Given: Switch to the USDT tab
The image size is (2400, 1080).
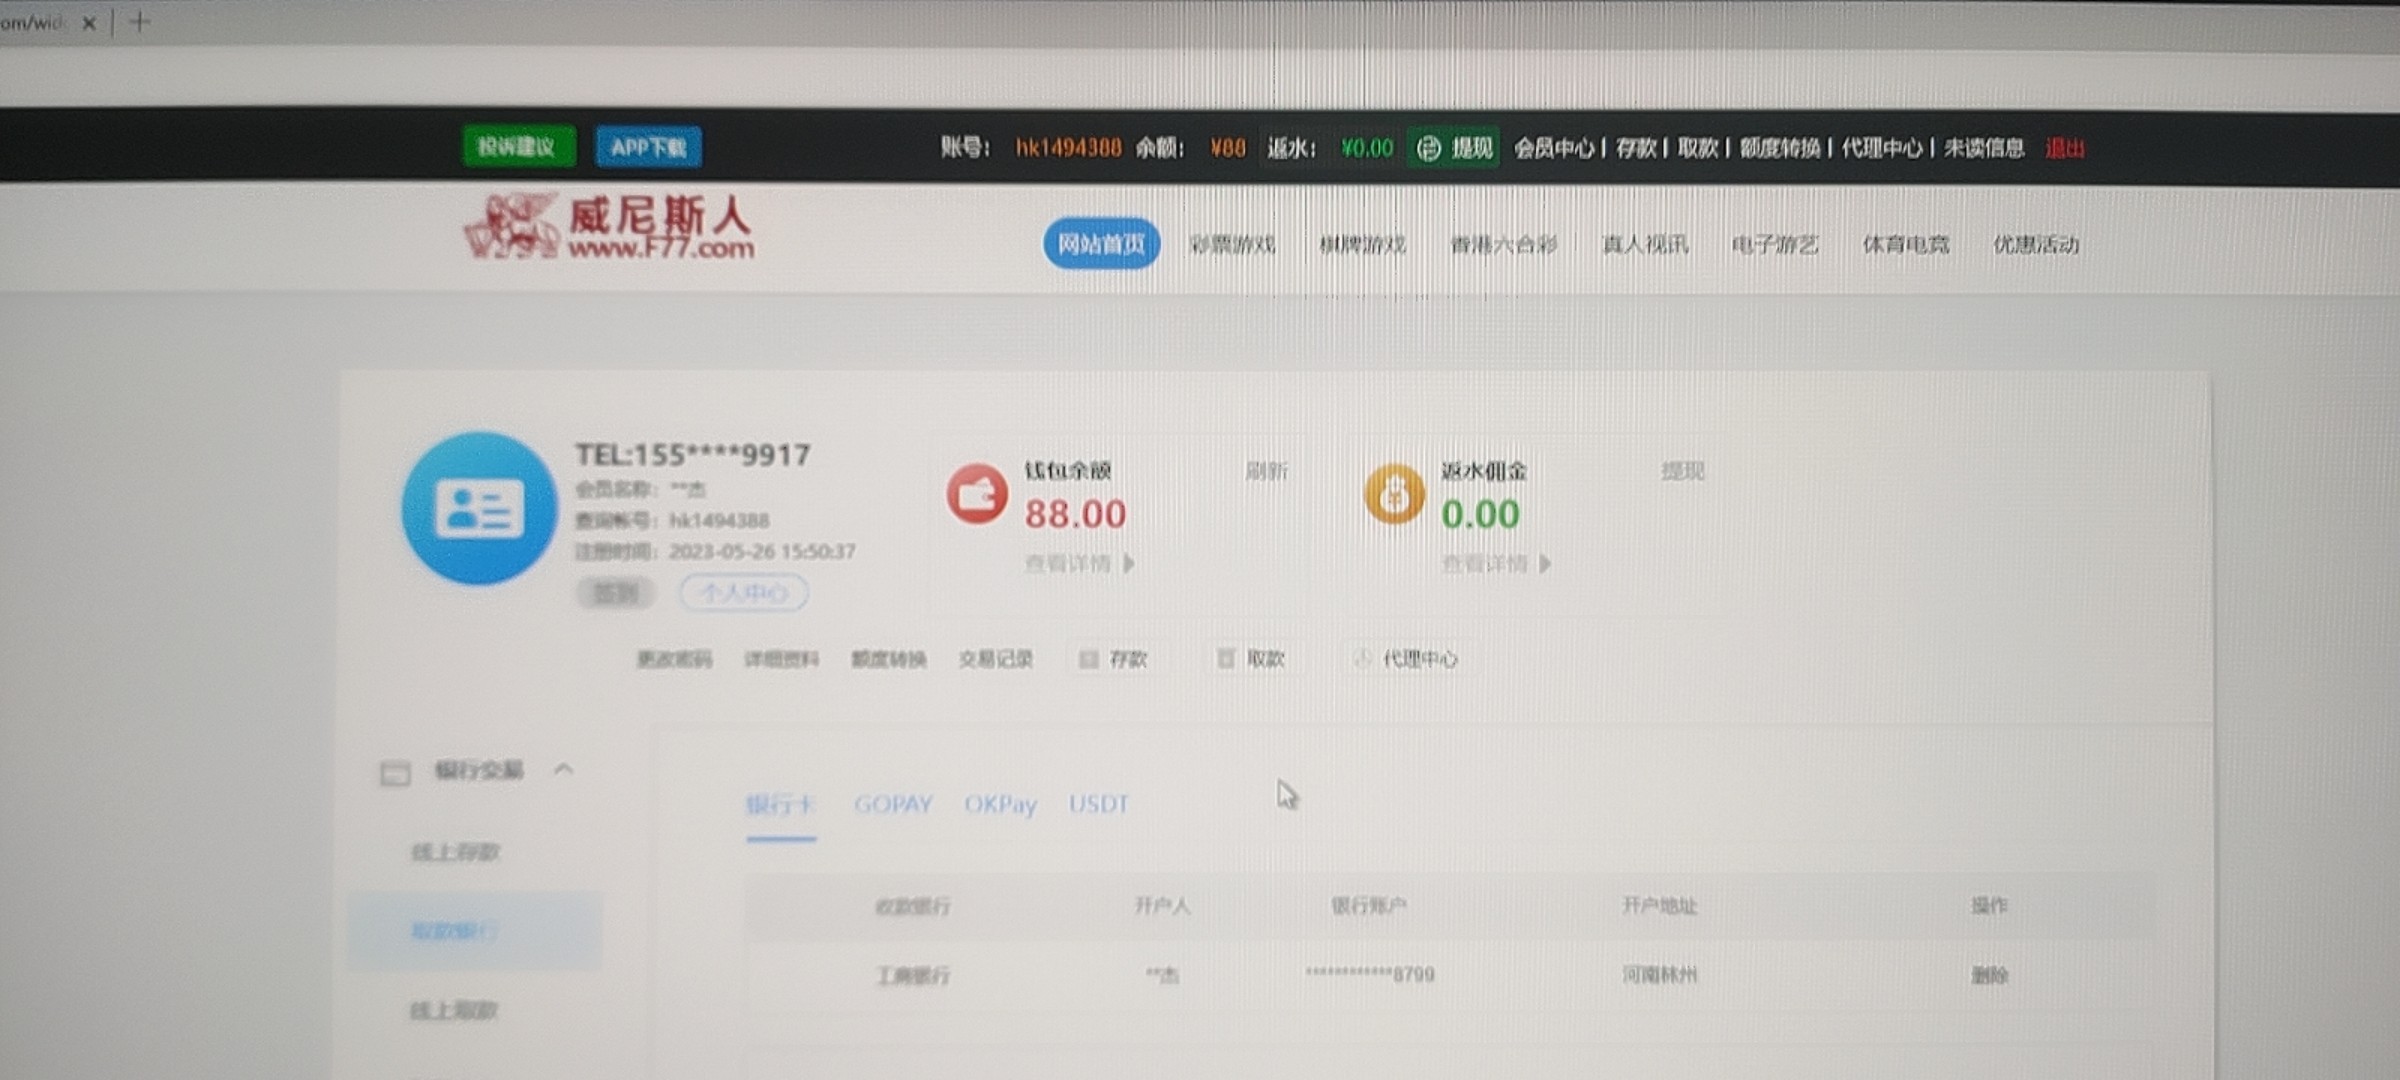Looking at the screenshot, I should point(1098,804).
